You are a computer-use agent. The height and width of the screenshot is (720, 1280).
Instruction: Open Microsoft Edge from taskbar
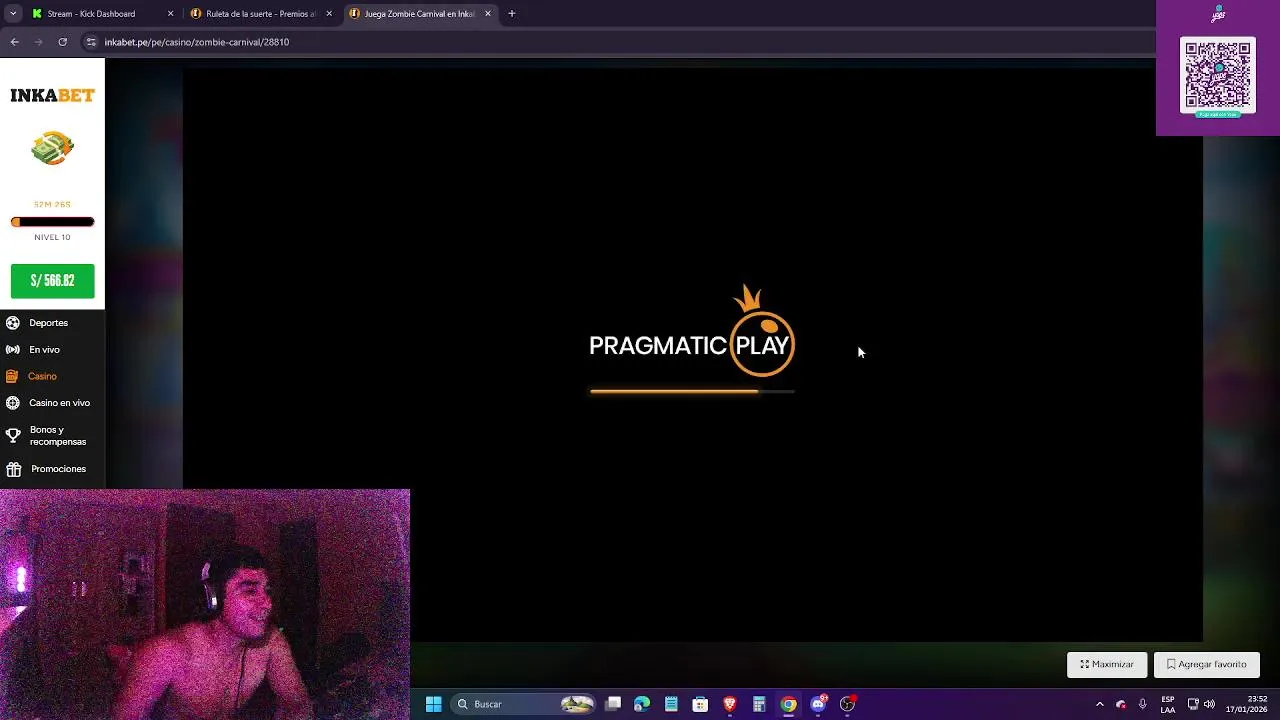click(642, 704)
